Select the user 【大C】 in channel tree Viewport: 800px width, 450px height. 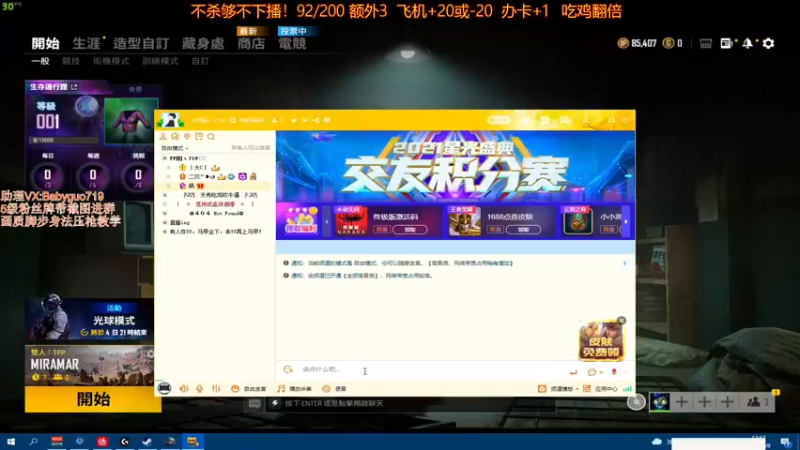pyautogui.click(x=198, y=167)
